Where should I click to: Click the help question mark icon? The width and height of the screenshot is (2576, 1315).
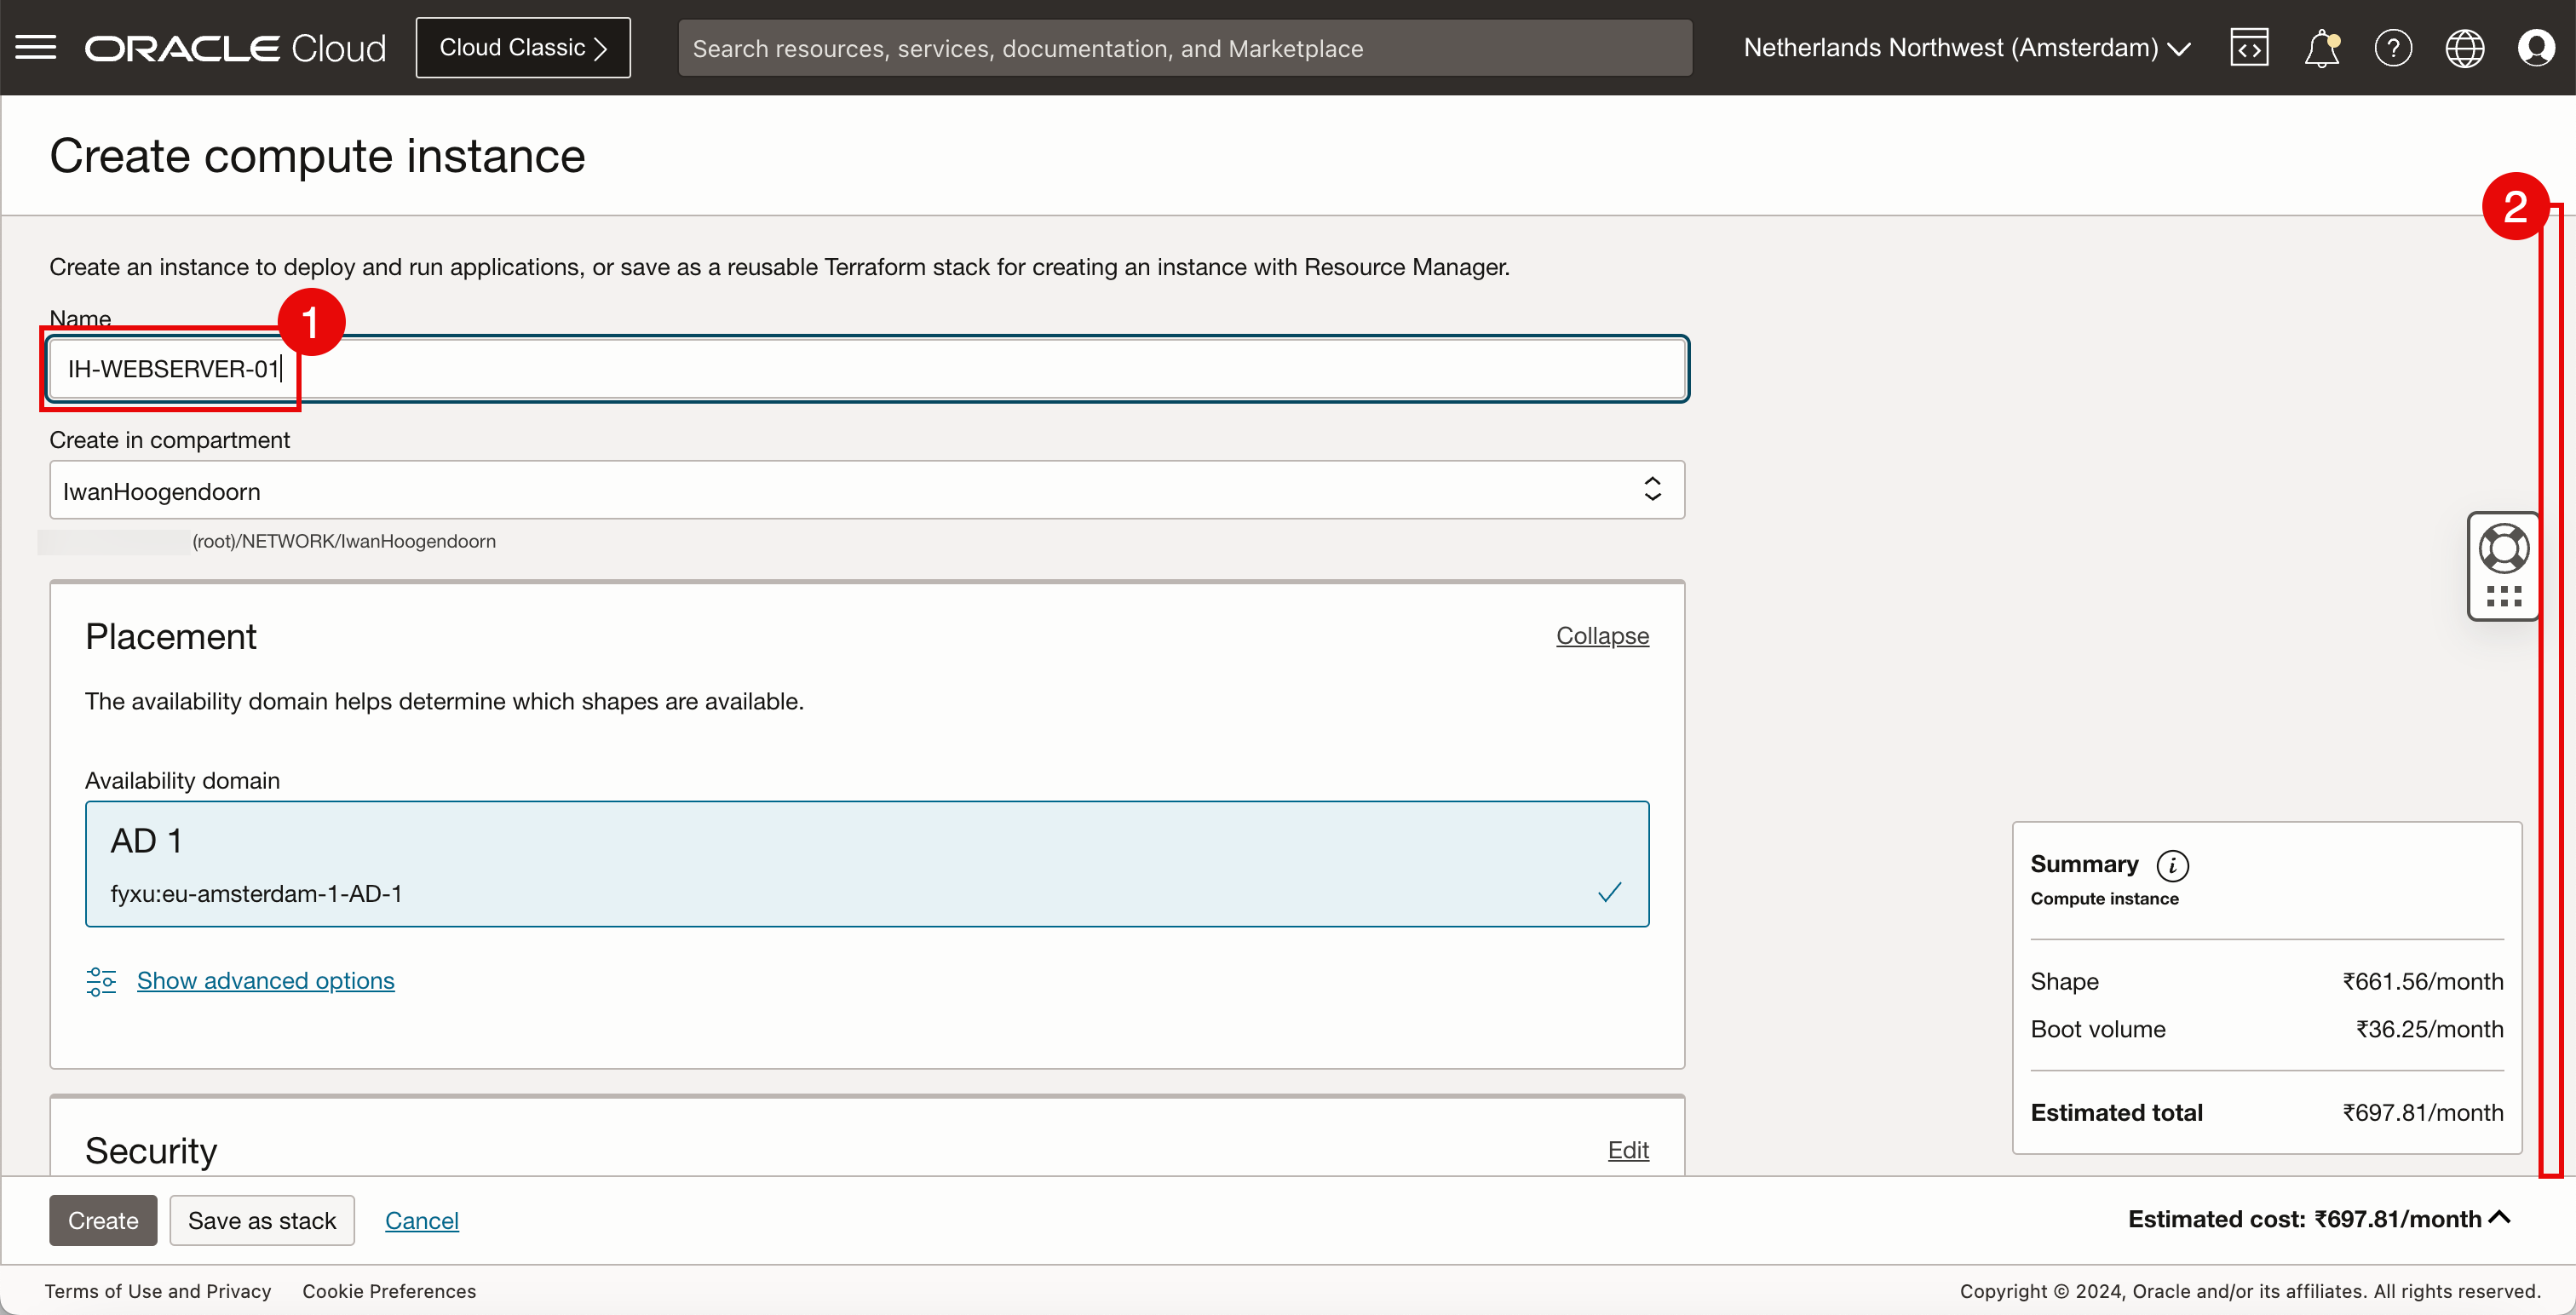[x=2392, y=47]
